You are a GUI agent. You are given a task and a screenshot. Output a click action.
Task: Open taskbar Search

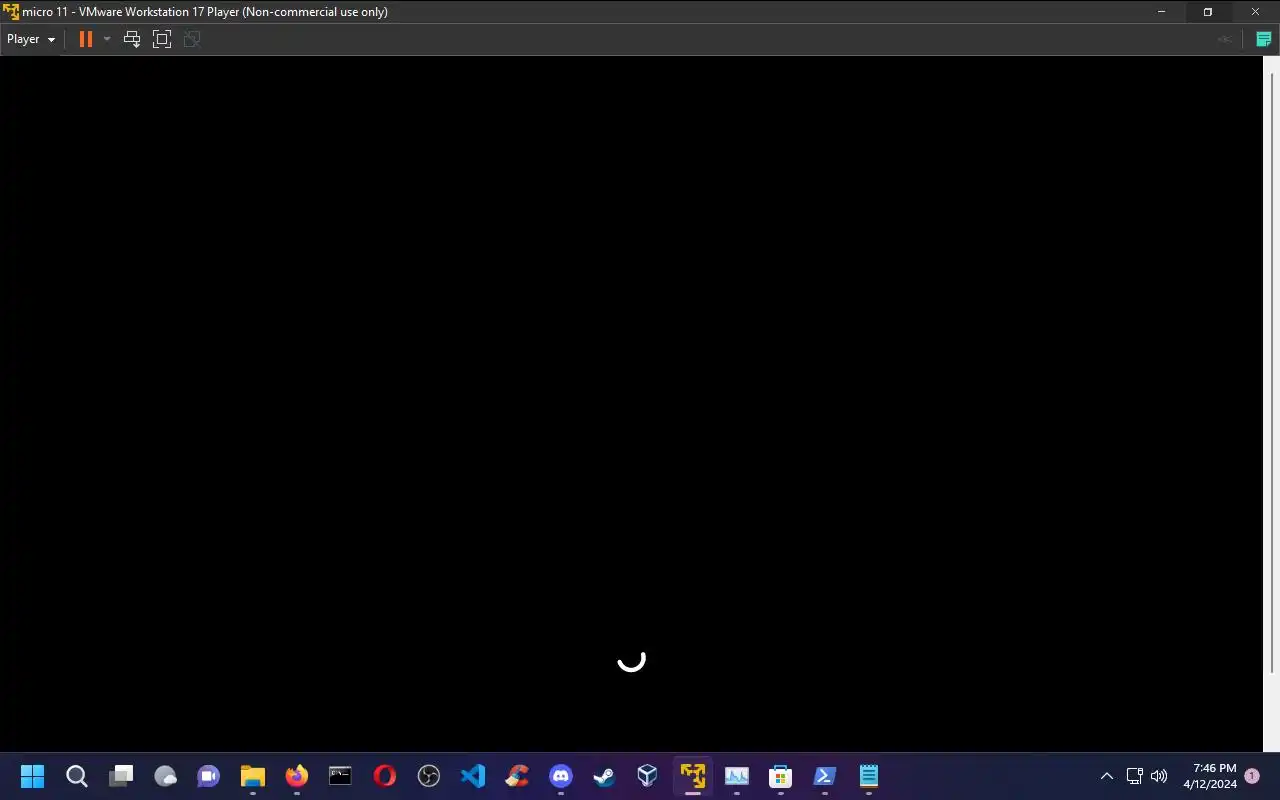point(77,776)
